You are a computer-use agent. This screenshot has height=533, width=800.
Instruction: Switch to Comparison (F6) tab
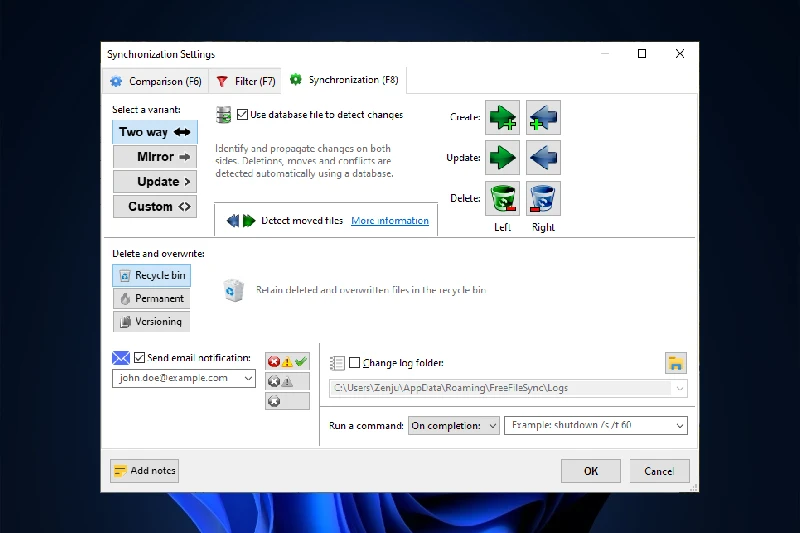pos(156,82)
